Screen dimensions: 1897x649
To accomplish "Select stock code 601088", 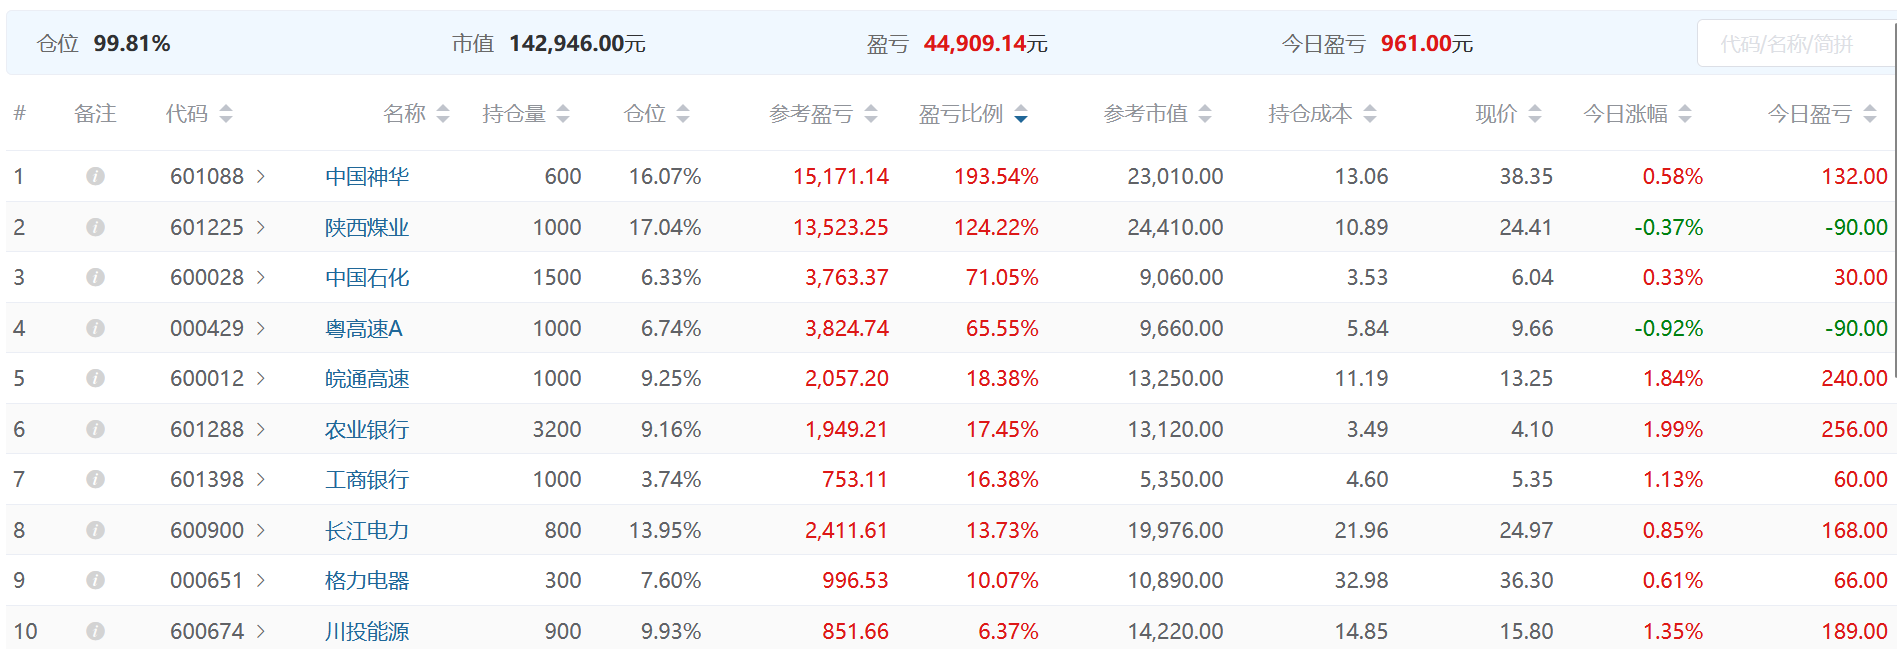I will 207,177.
